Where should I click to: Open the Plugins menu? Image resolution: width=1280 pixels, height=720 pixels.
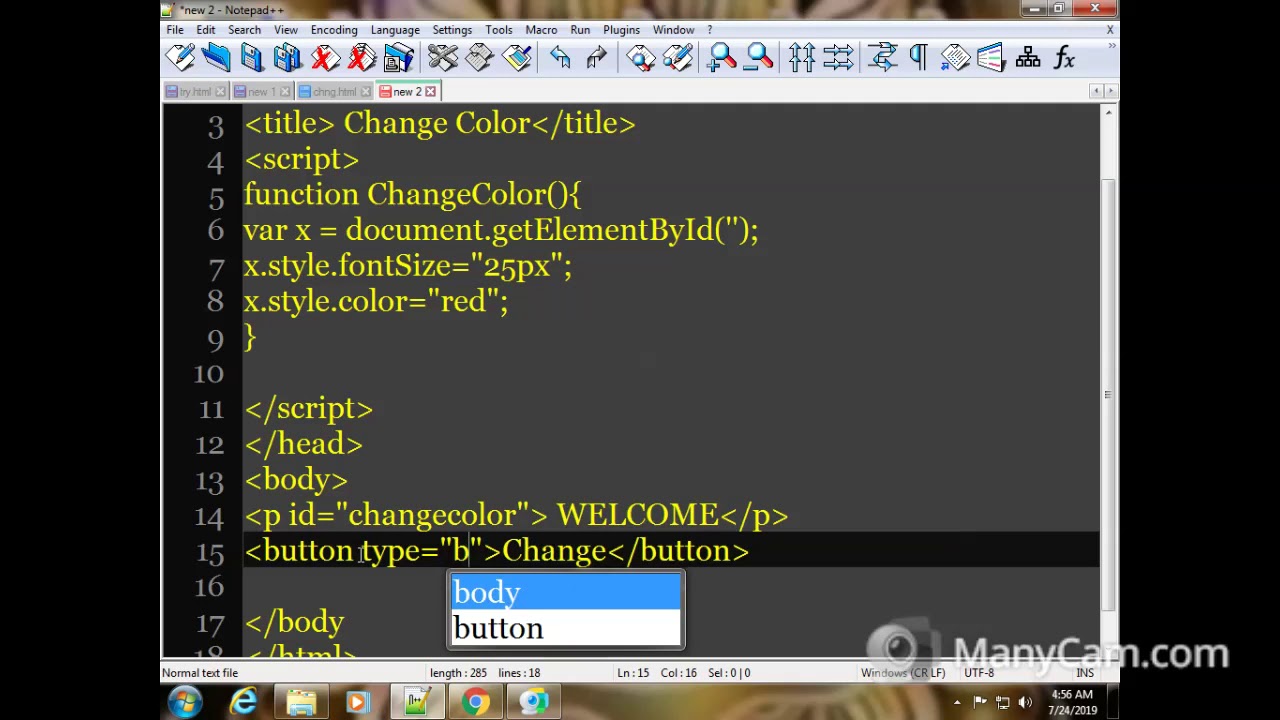(x=621, y=30)
